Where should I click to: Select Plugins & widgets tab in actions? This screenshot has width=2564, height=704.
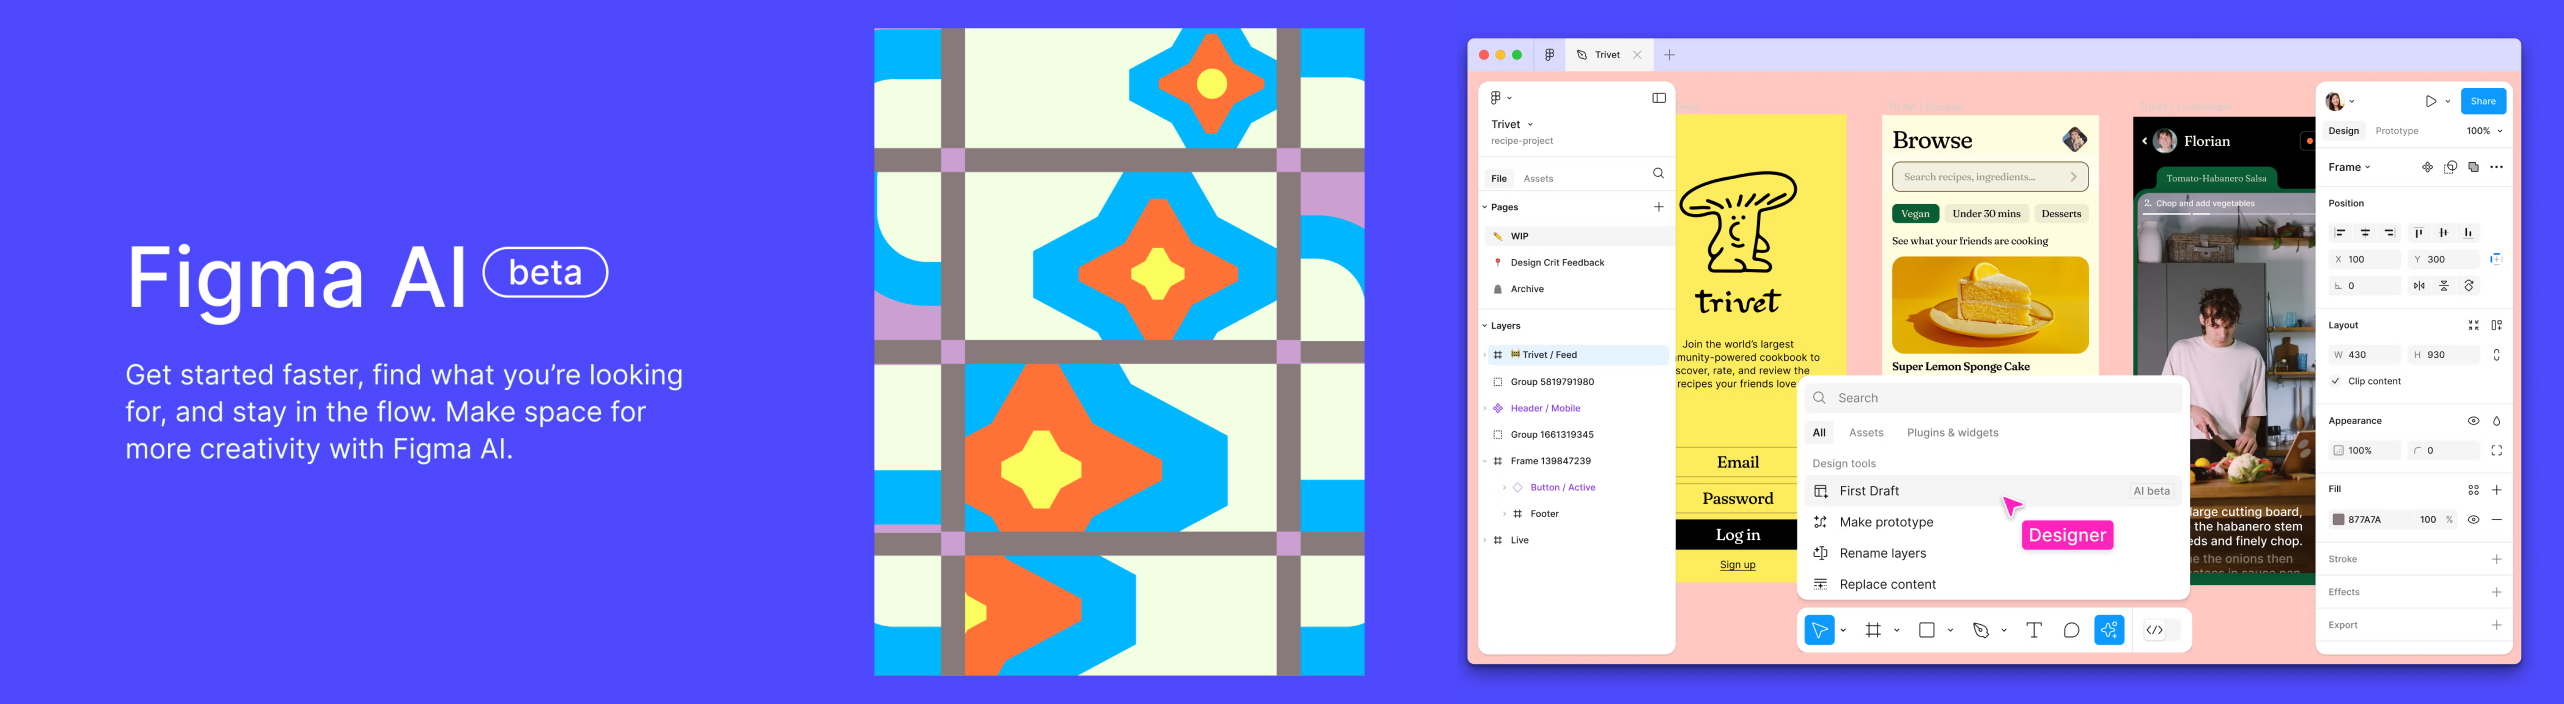1952,433
